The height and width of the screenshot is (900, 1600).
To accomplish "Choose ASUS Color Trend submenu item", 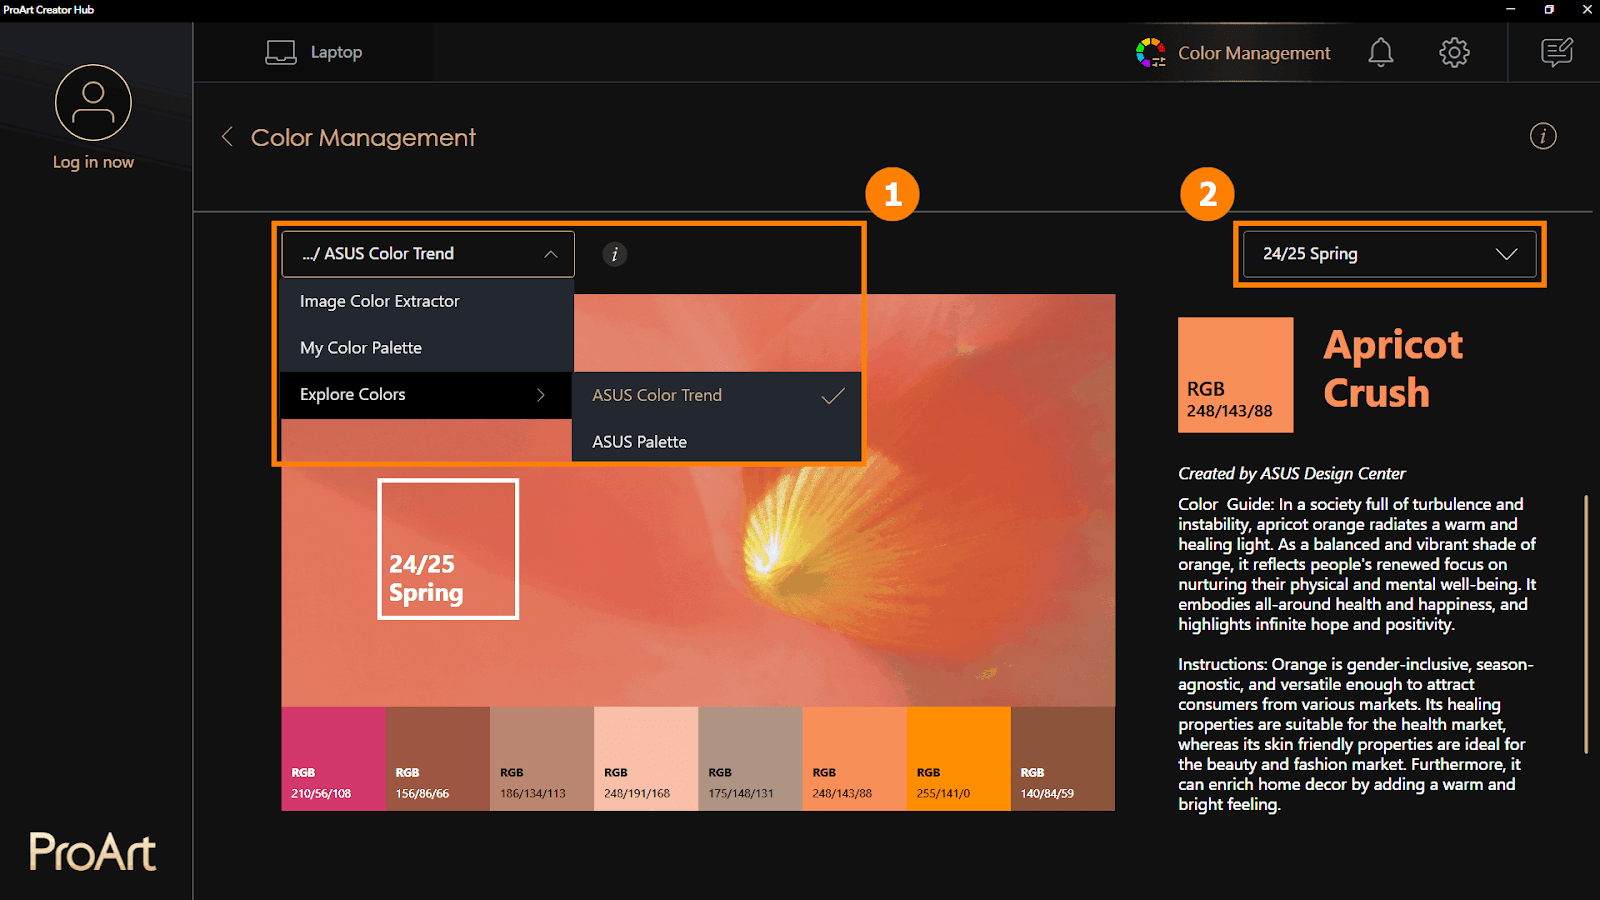I will (717, 395).
